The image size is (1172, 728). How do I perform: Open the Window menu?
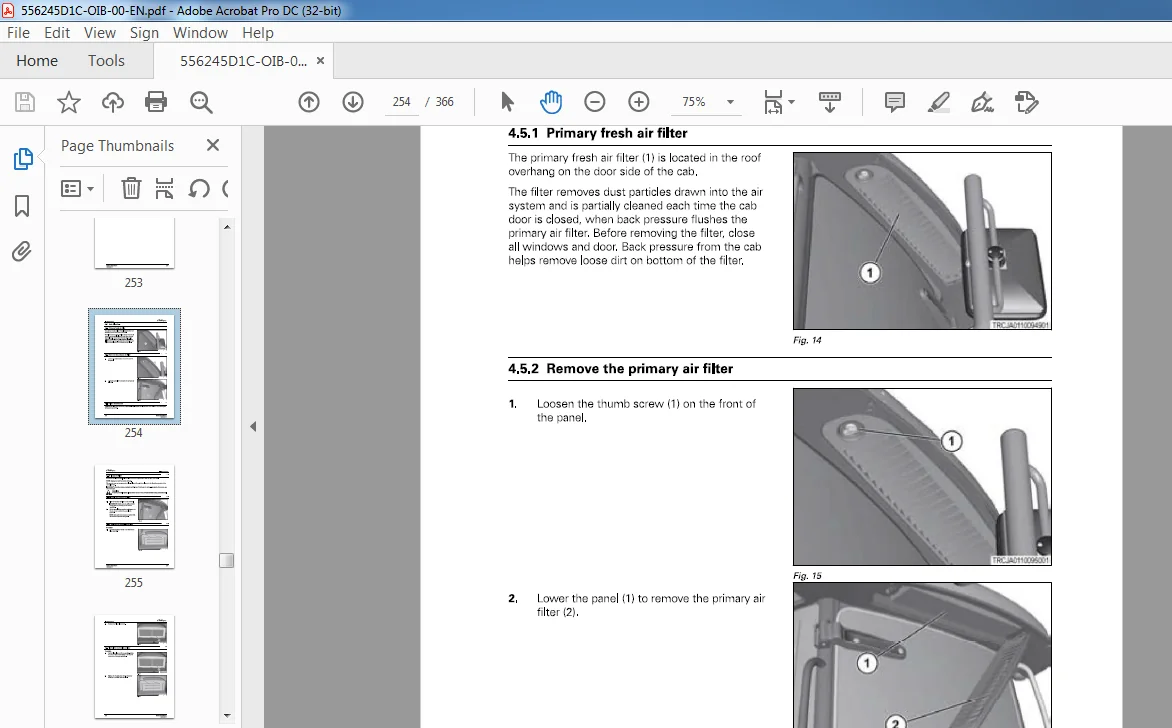(x=200, y=33)
